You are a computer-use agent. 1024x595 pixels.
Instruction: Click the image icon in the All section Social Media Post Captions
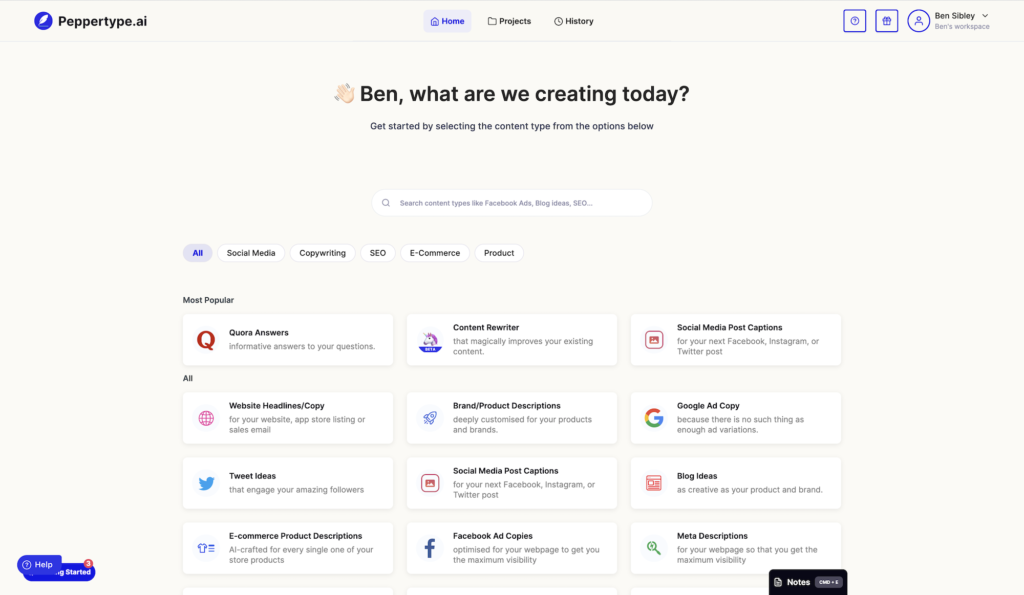[430, 483]
